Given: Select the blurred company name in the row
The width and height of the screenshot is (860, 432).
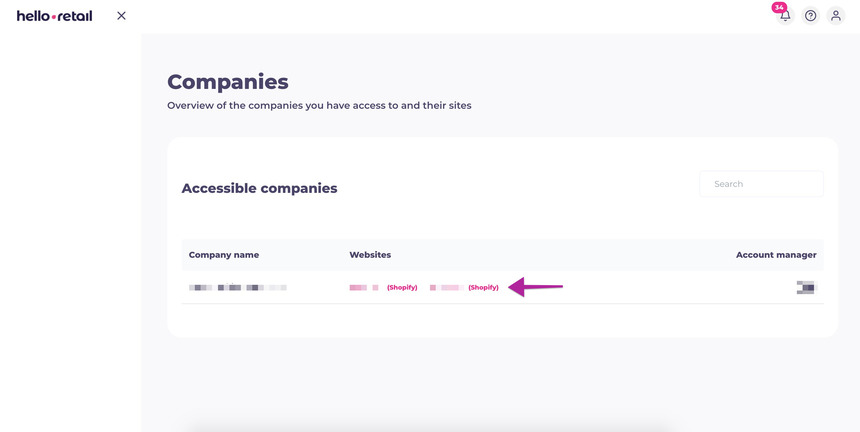Looking at the screenshot, I should 238,287.
